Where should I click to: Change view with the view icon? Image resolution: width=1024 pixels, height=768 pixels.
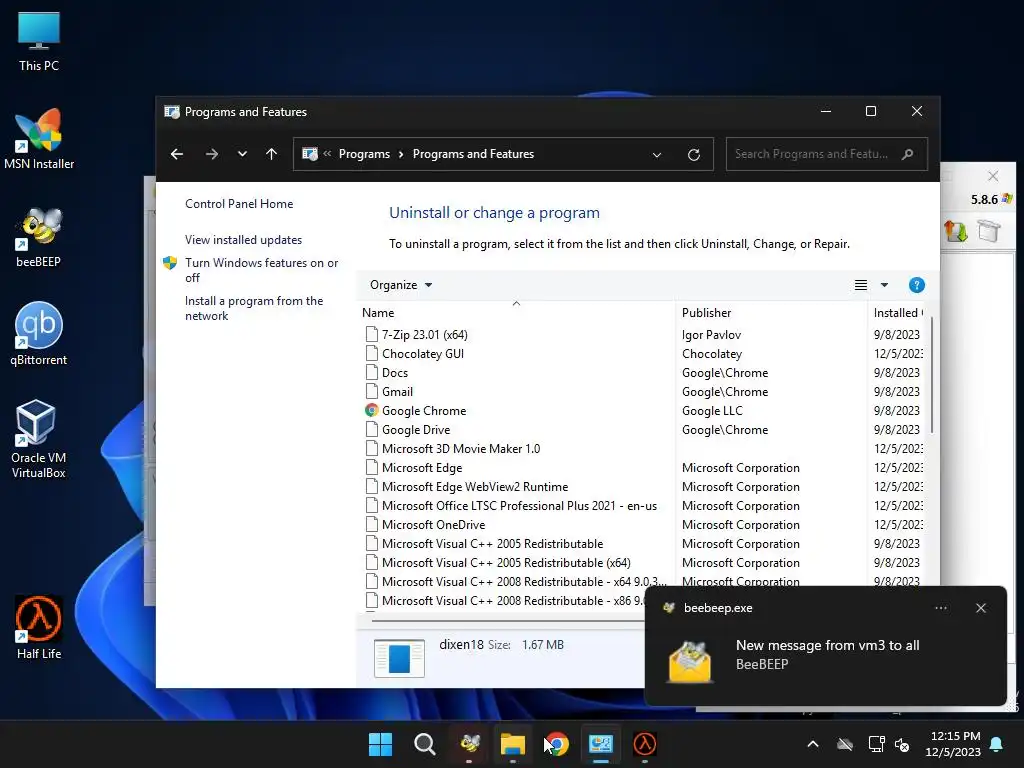click(861, 285)
